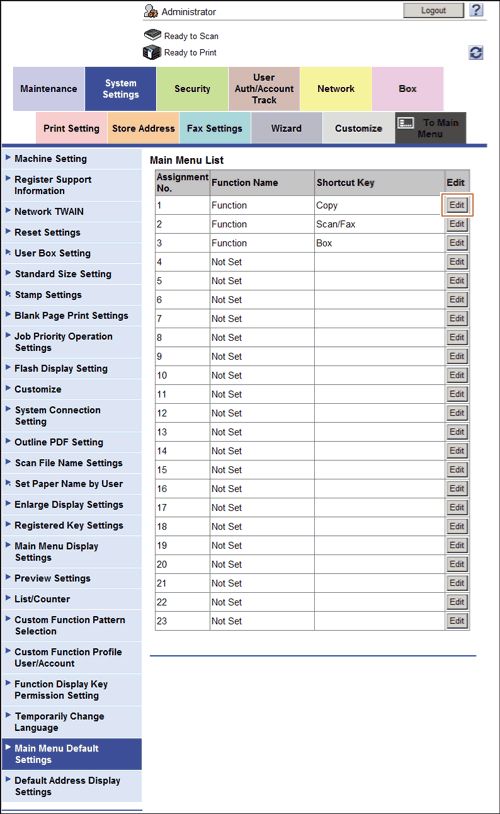Open the Fax Settings tab
The width and height of the screenshot is (500, 814).
click(215, 128)
